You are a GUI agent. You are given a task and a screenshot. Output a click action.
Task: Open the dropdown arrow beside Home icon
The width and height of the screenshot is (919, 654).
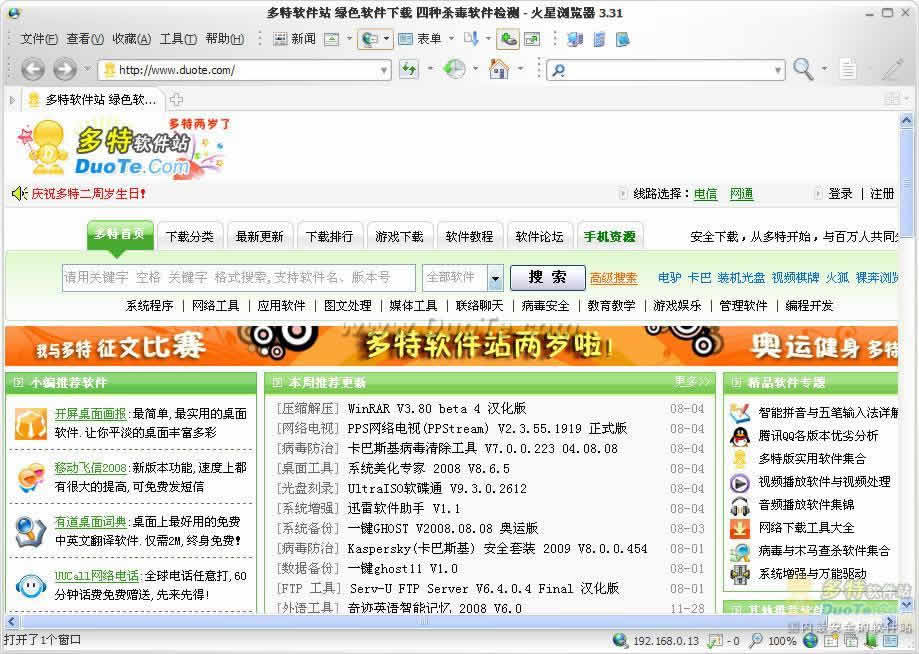(x=520, y=69)
